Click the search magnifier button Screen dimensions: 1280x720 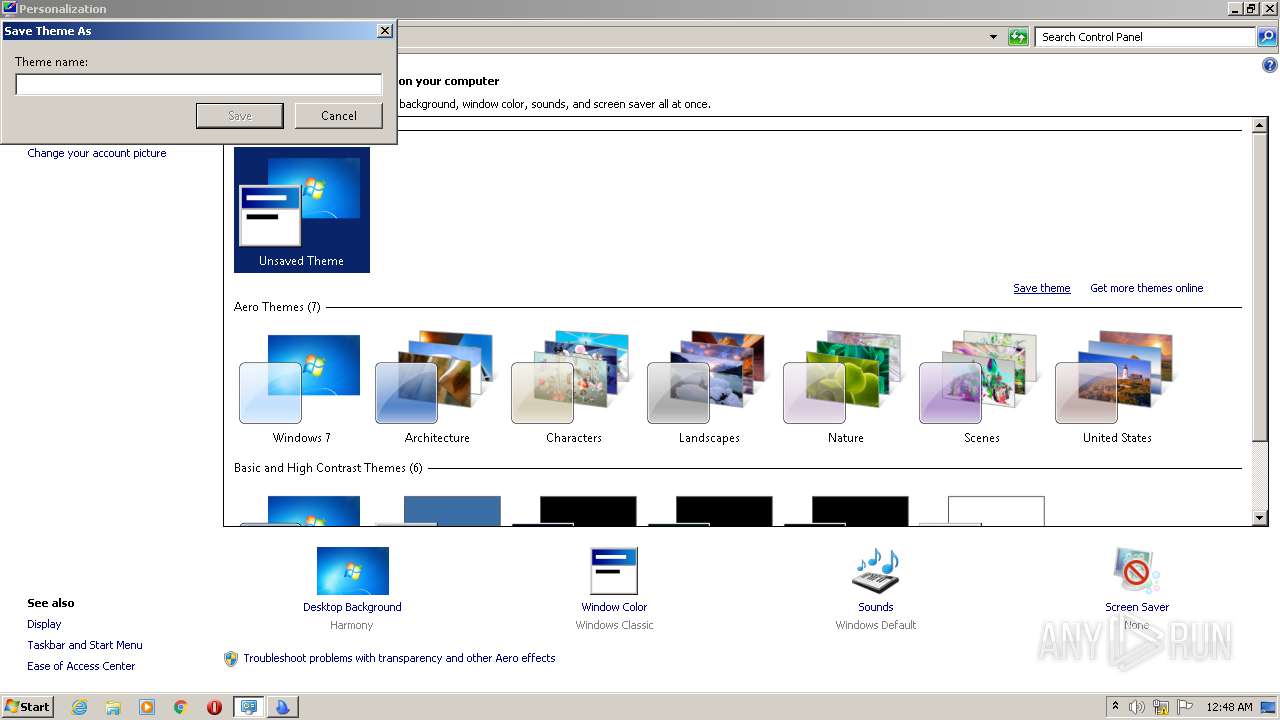coord(1267,37)
